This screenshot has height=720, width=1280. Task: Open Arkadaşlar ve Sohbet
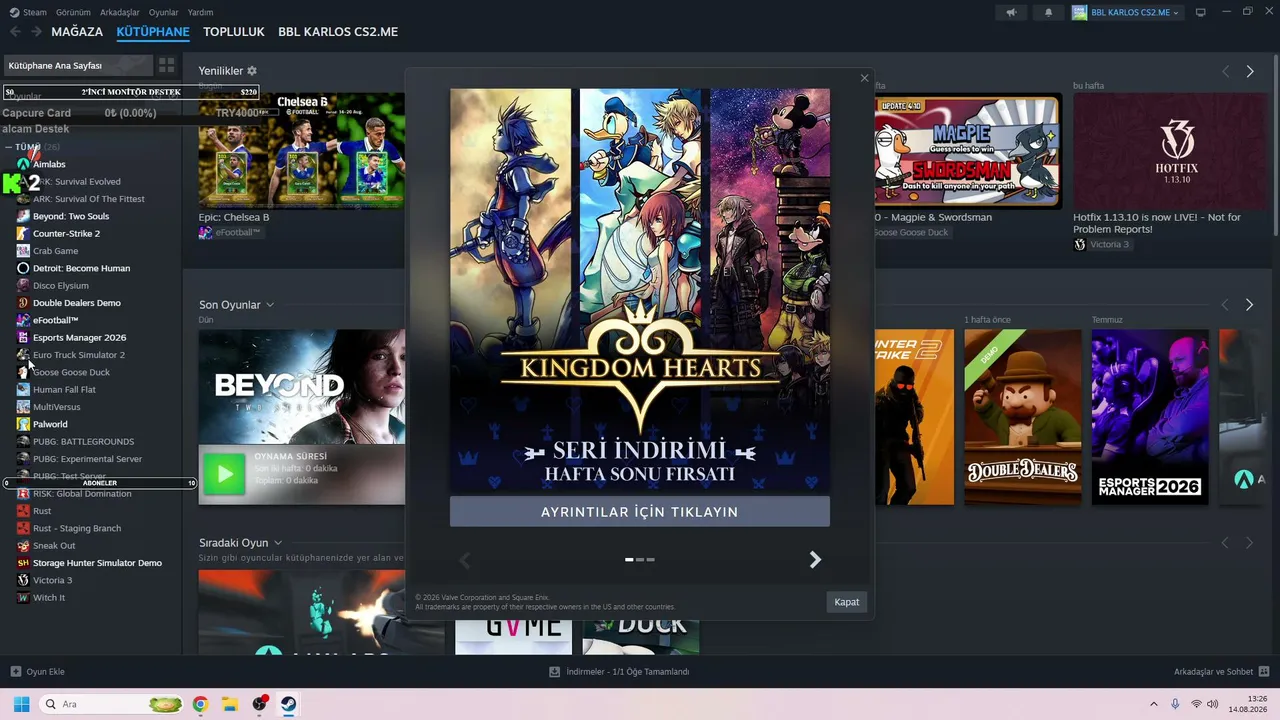pos(1222,672)
